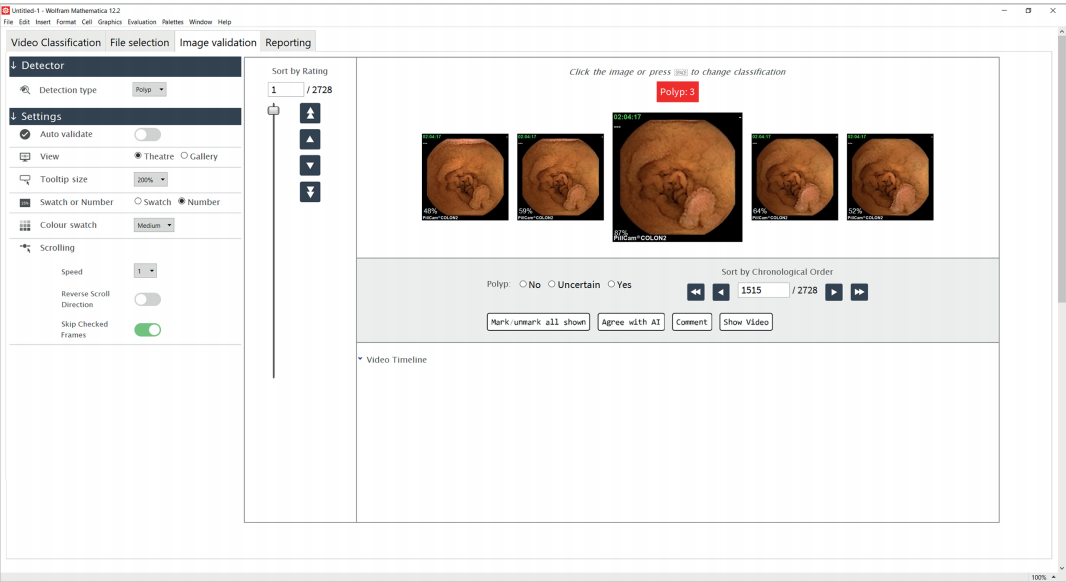
Task: Open the Format menu
Action: [66, 22]
